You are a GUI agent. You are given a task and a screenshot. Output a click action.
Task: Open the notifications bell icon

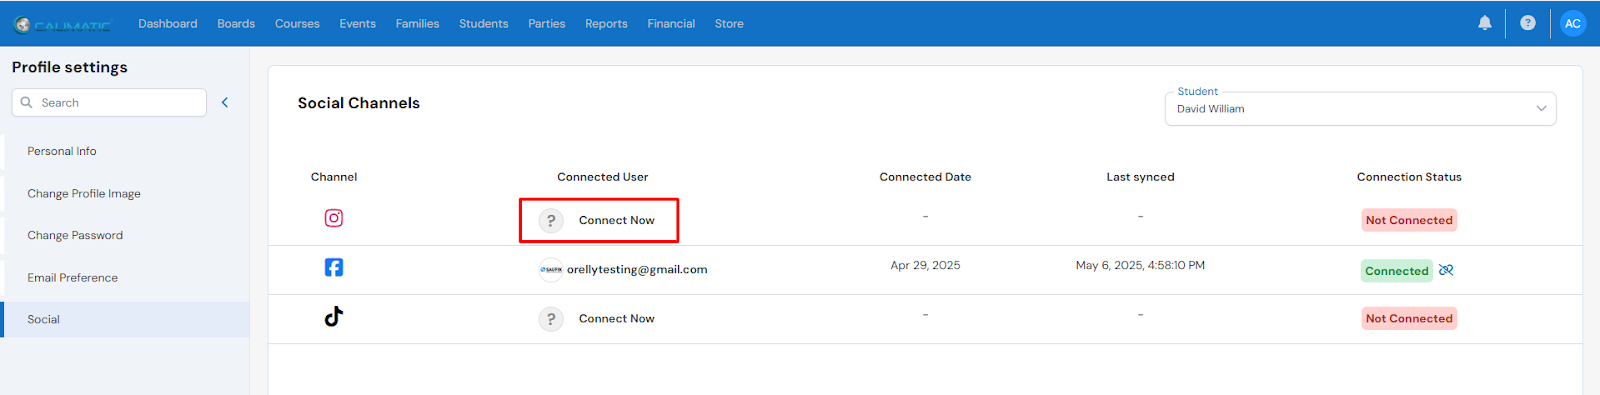[1485, 23]
